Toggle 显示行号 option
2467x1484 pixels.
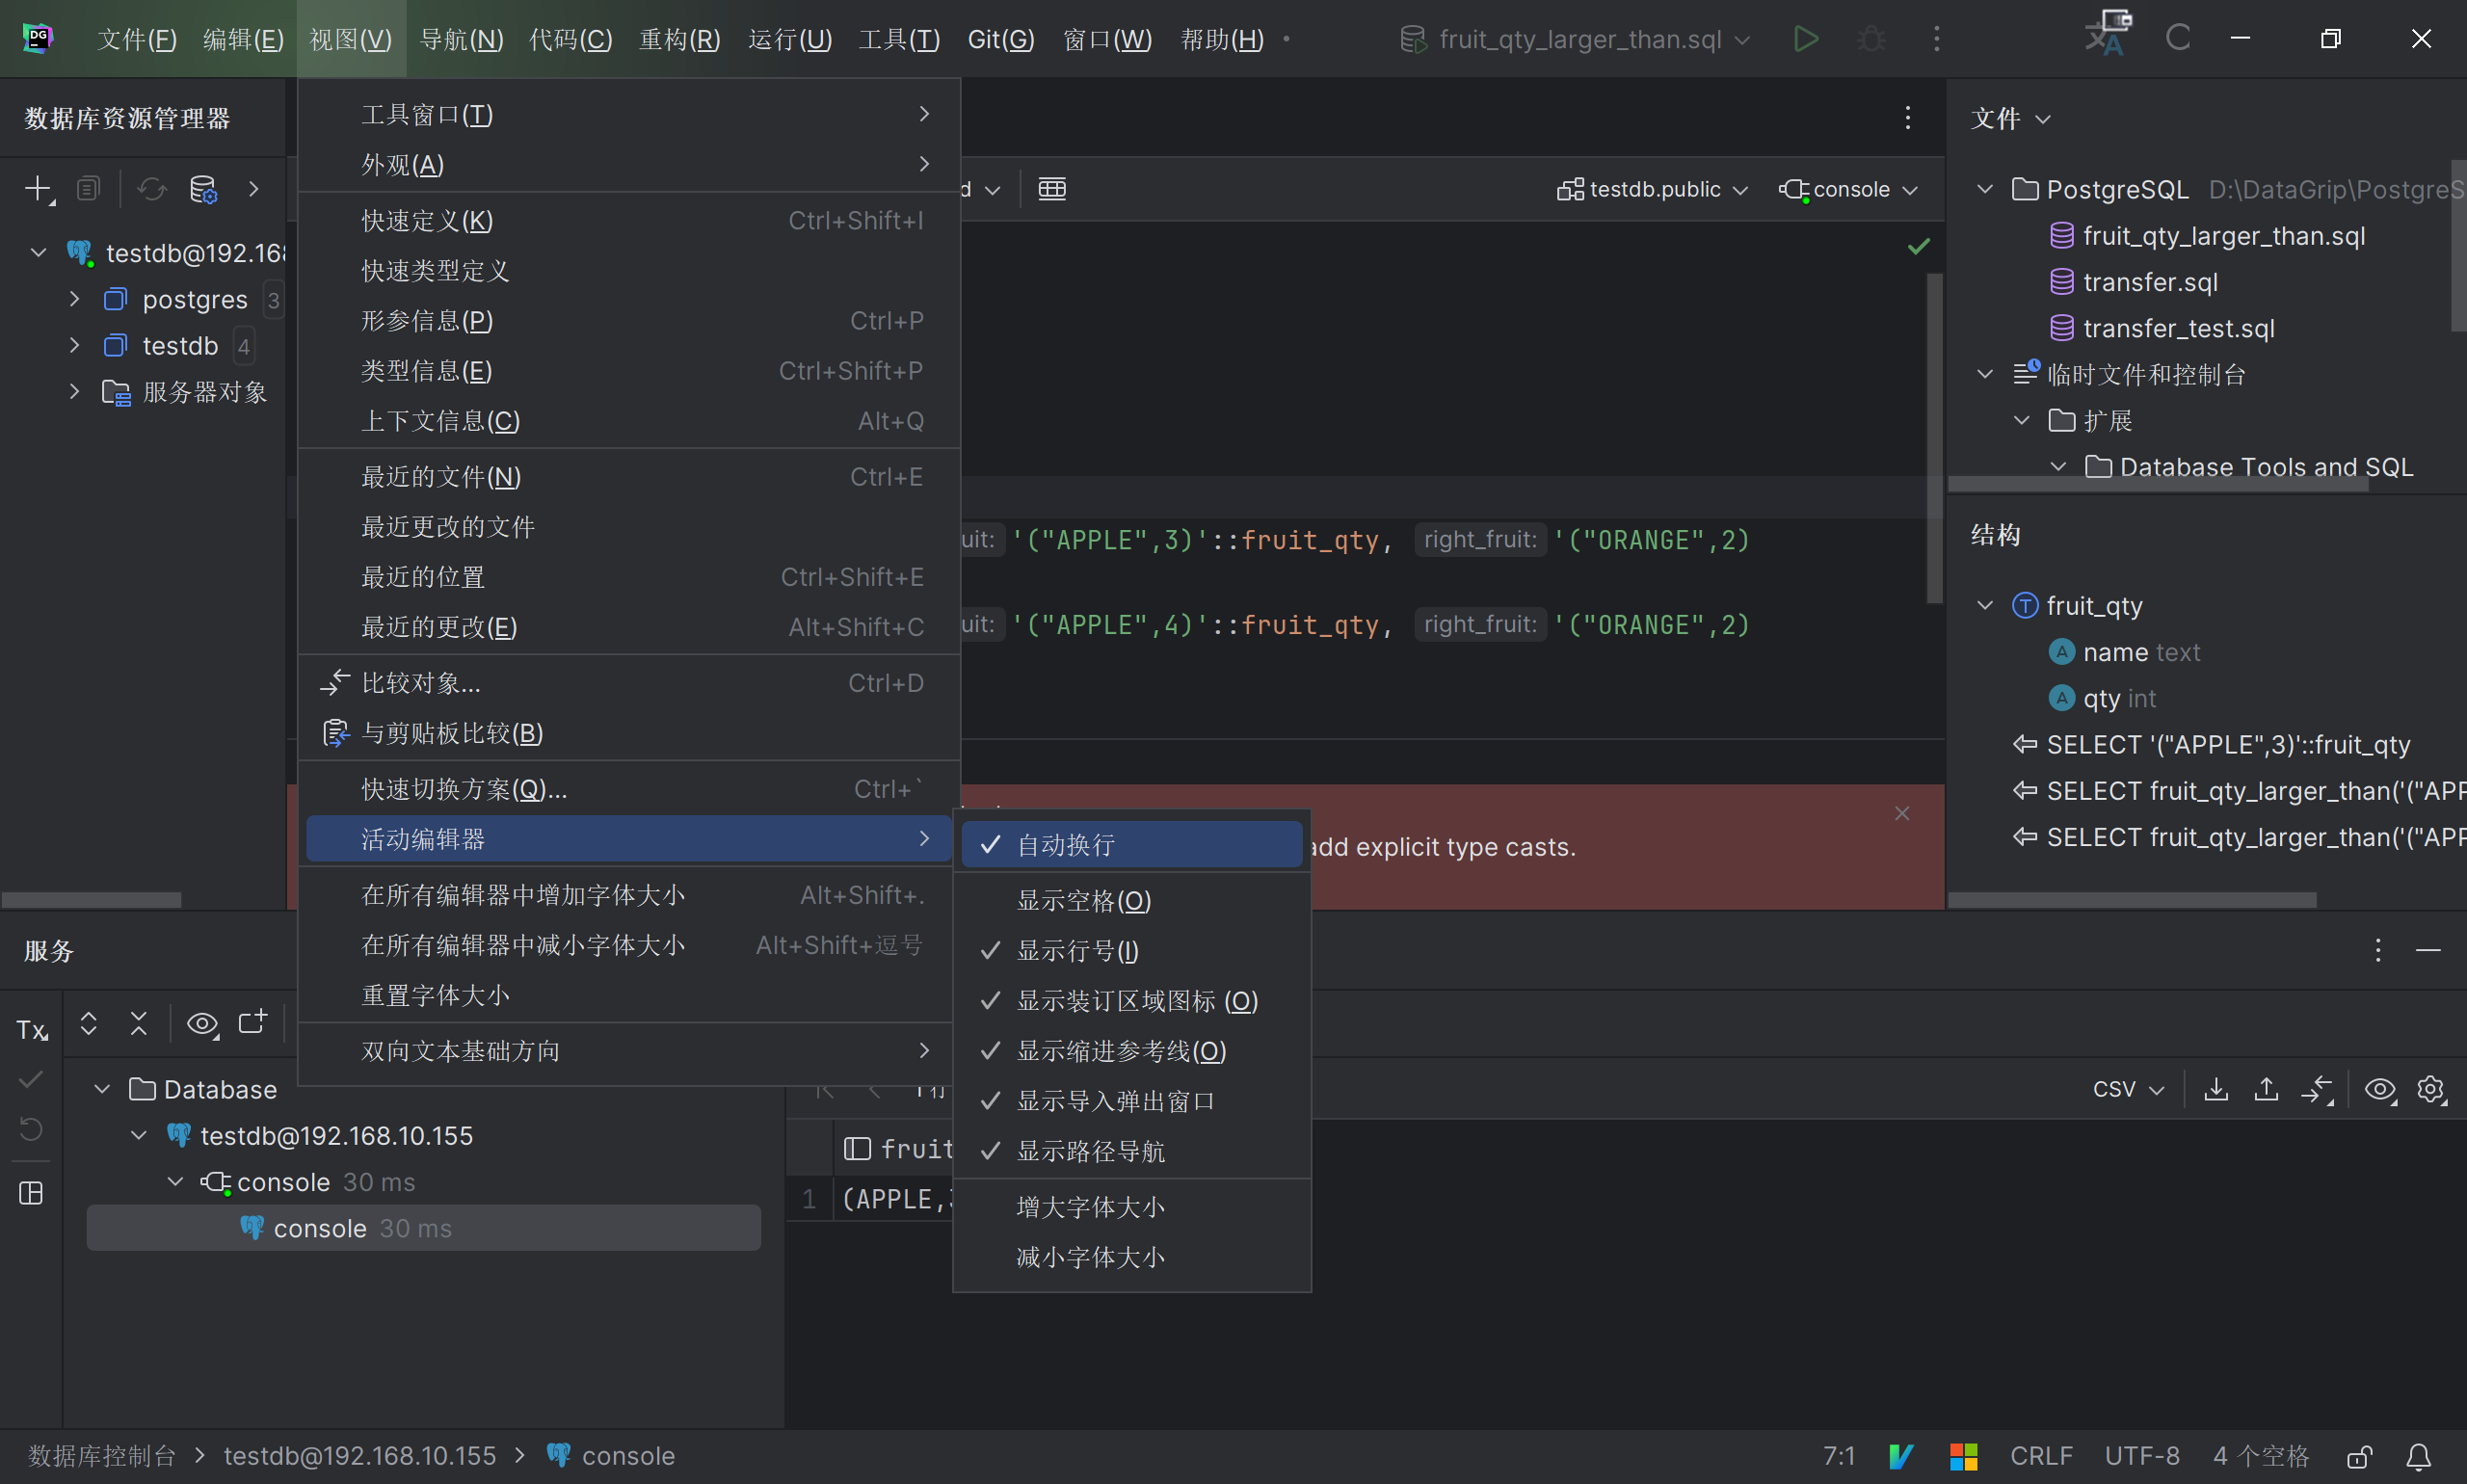pos(1132,951)
